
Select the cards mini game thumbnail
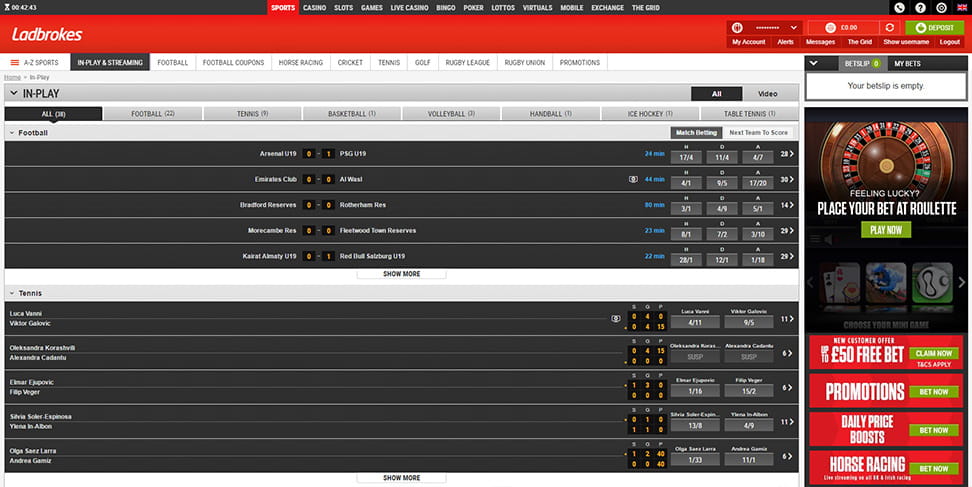click(841, 283)
